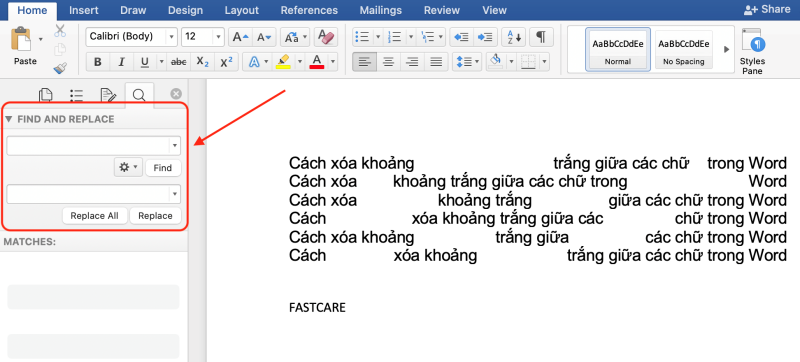Decrease paragraph indent

[461, 37]
